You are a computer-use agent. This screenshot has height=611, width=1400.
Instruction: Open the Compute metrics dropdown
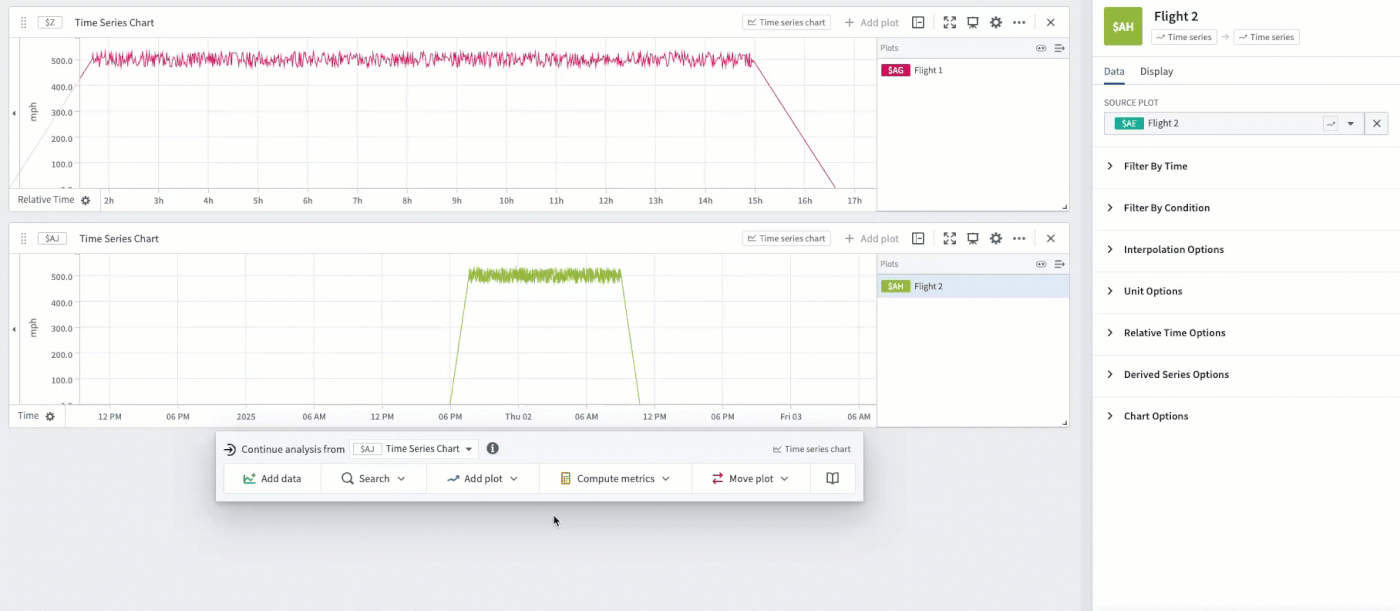coord(614,479)
